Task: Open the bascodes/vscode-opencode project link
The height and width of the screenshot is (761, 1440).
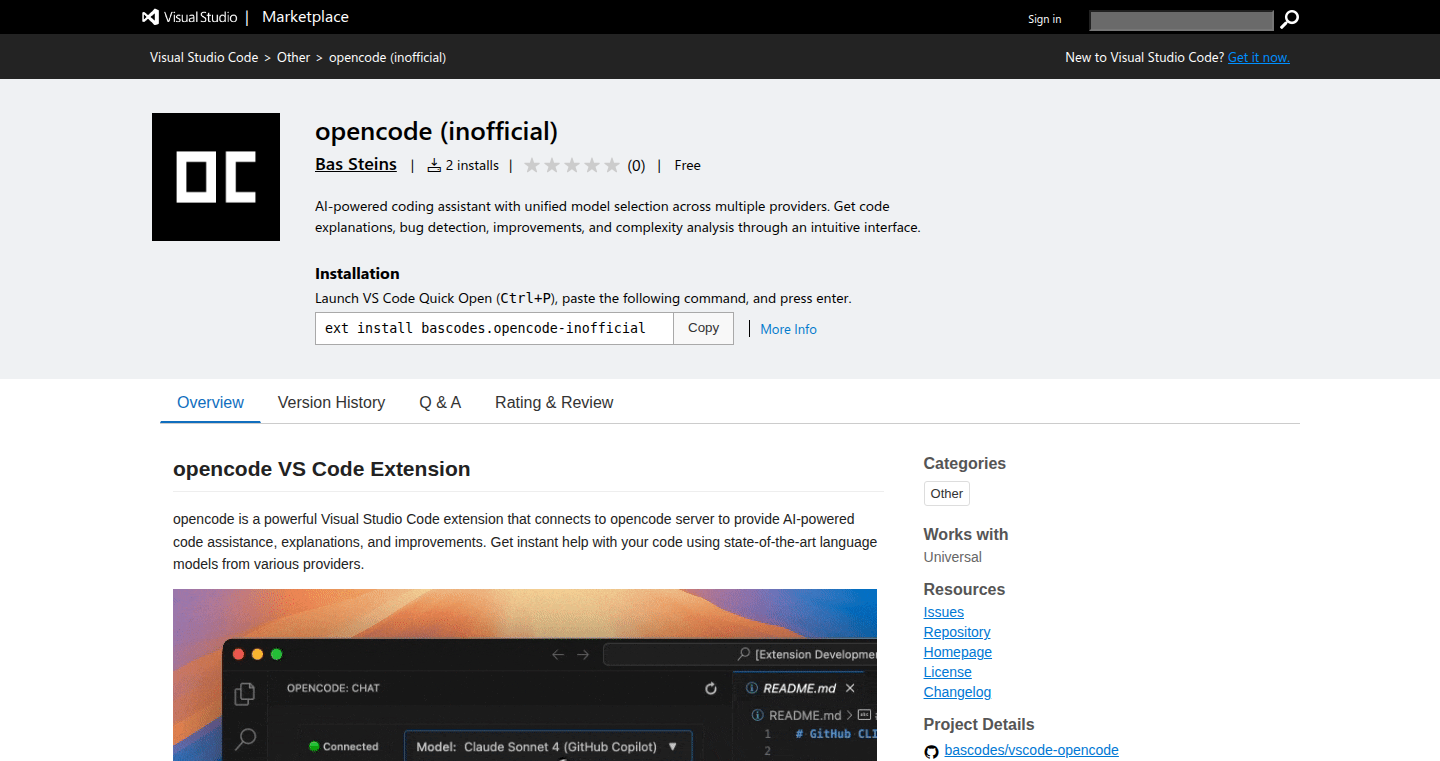Action: [x=1031, y=750]
